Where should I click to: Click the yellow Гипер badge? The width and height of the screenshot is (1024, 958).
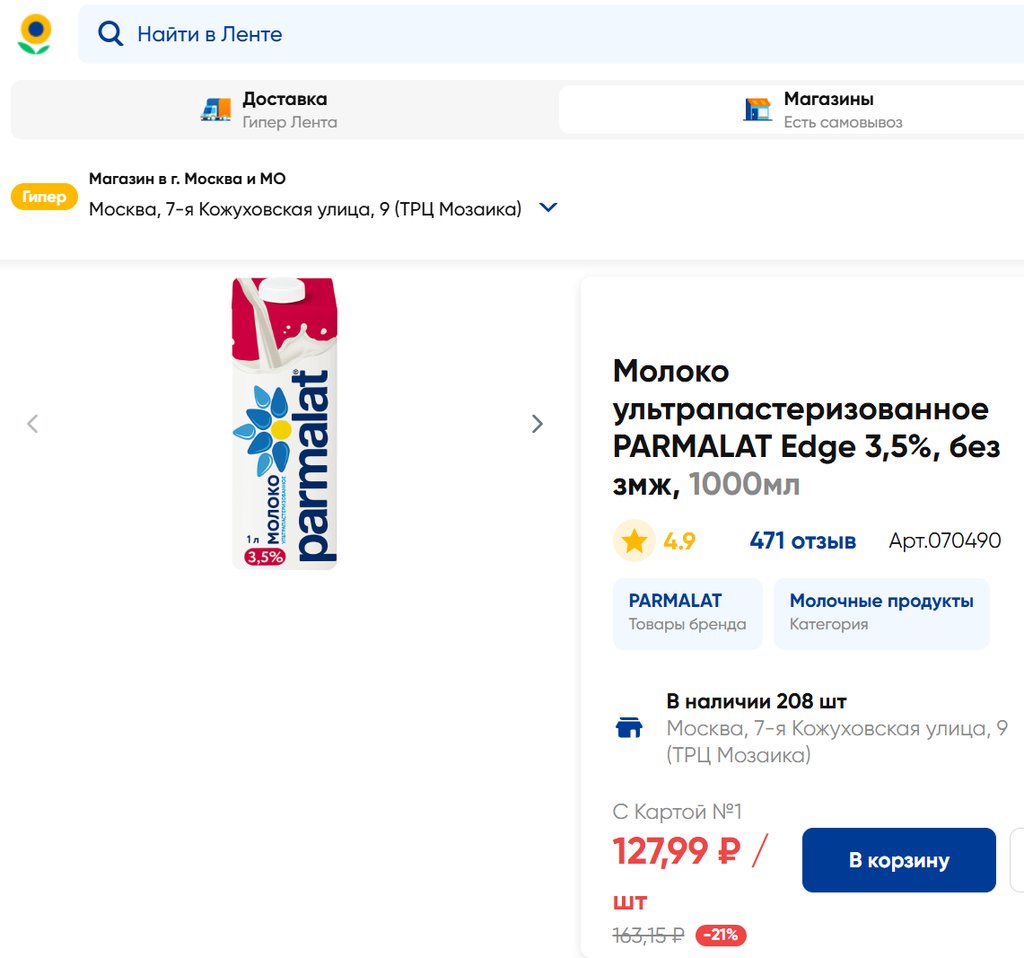click(x=44, y=197)
